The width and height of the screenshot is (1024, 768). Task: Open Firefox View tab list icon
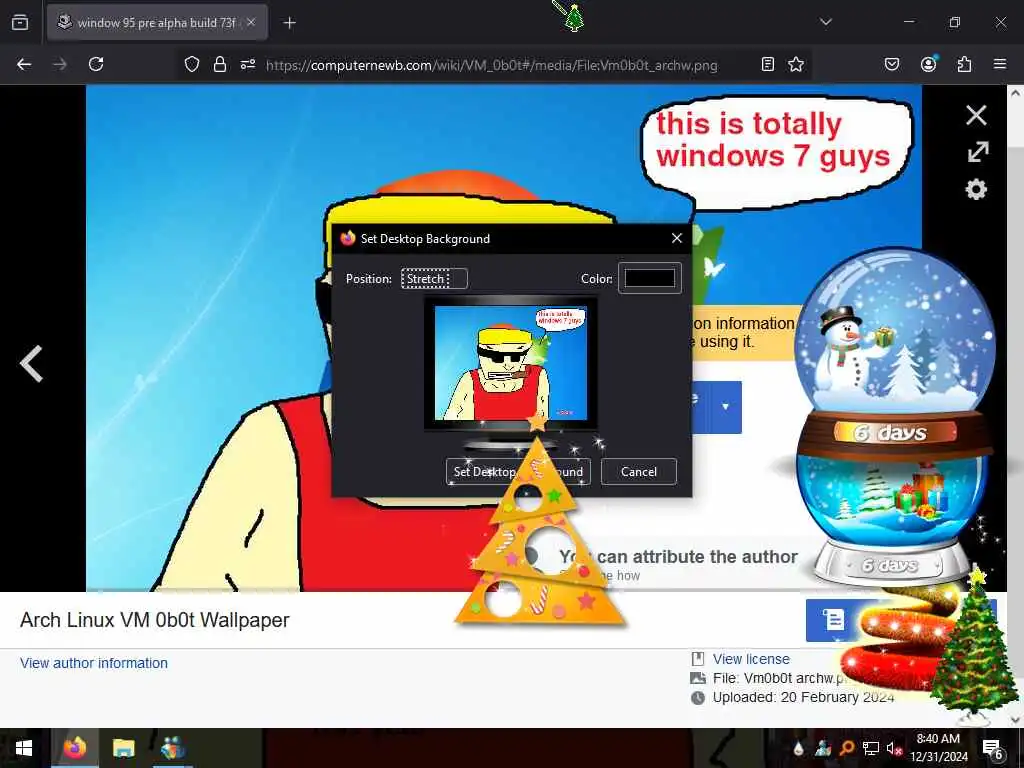(x=20, y=22)
